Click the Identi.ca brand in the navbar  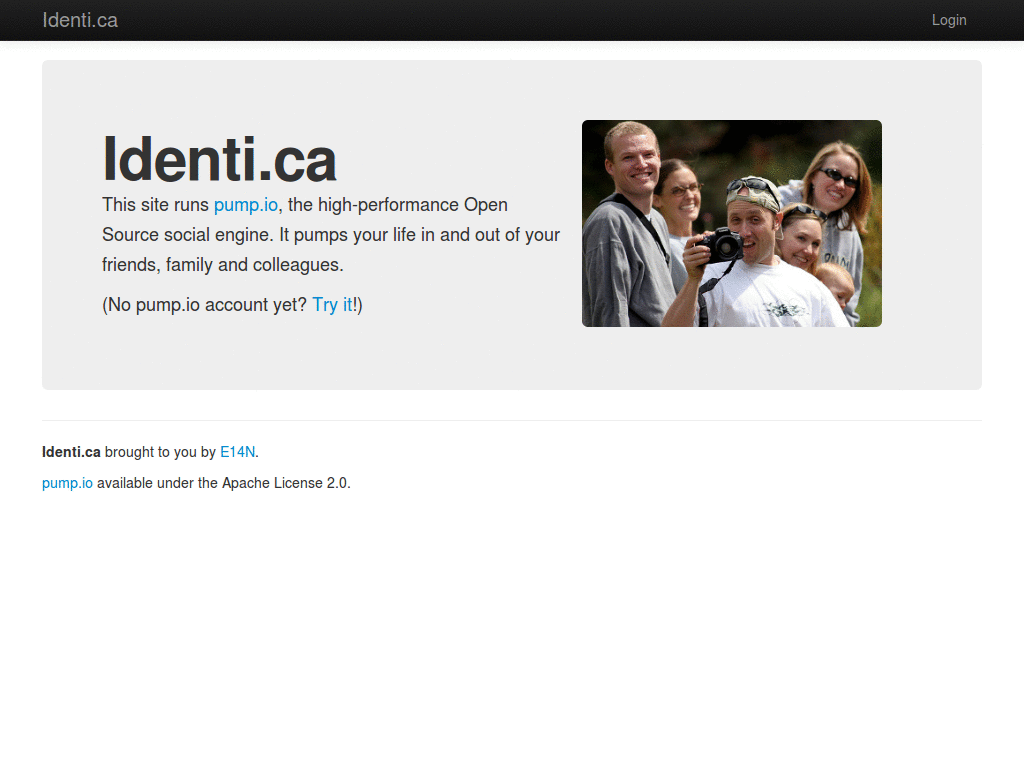click(80, 20)
